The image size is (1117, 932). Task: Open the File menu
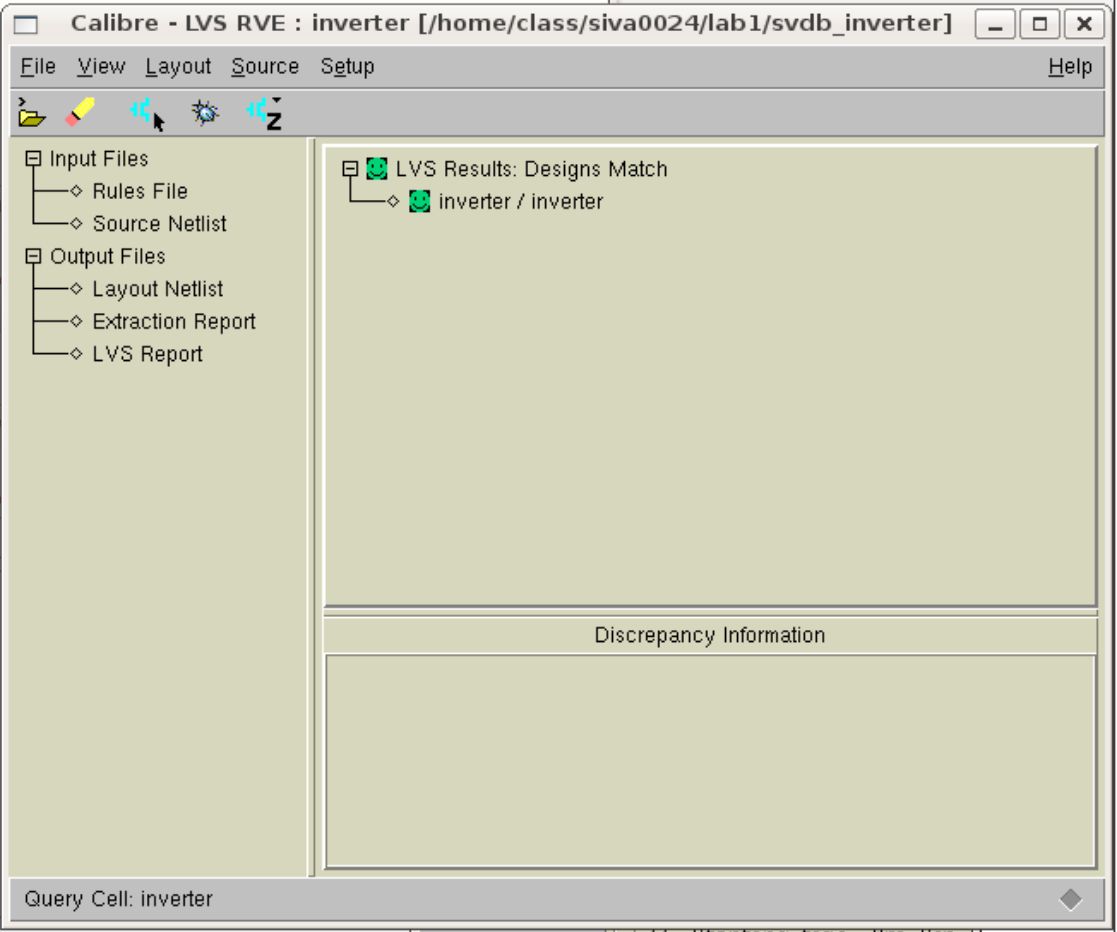pyautogui.click(x=38, y=67)
